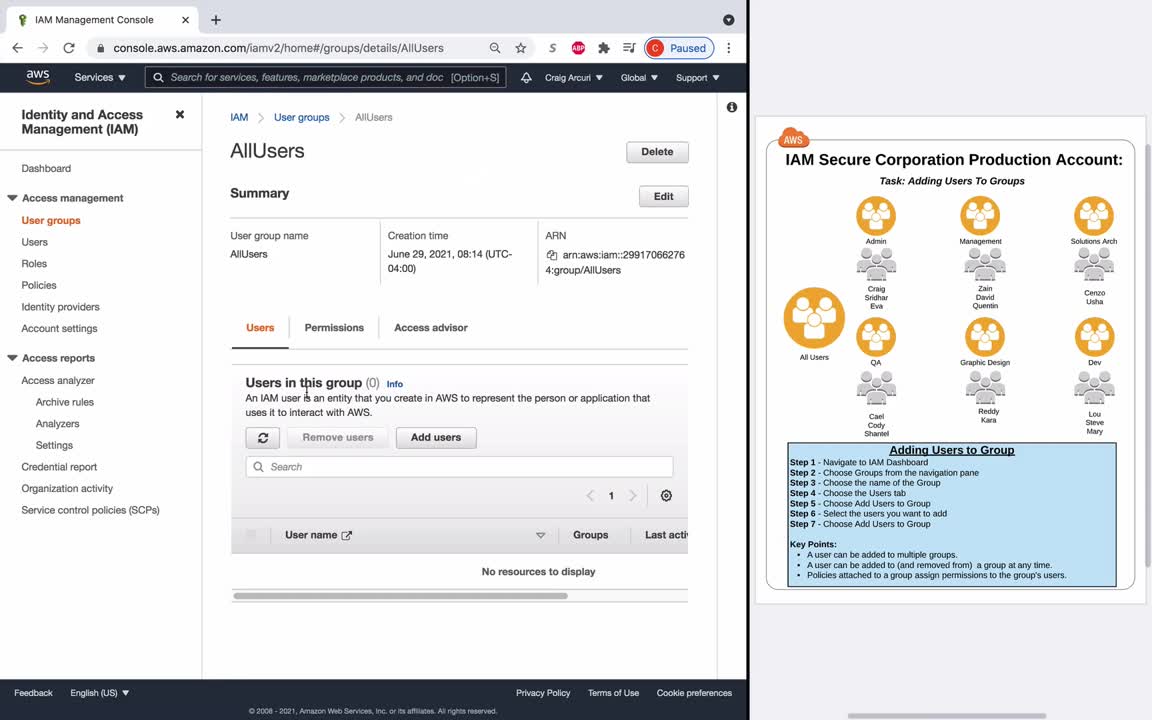Open Policies in the navigation pane
The width and height of the screenshot is (1152, 720).
coord(39,285)
